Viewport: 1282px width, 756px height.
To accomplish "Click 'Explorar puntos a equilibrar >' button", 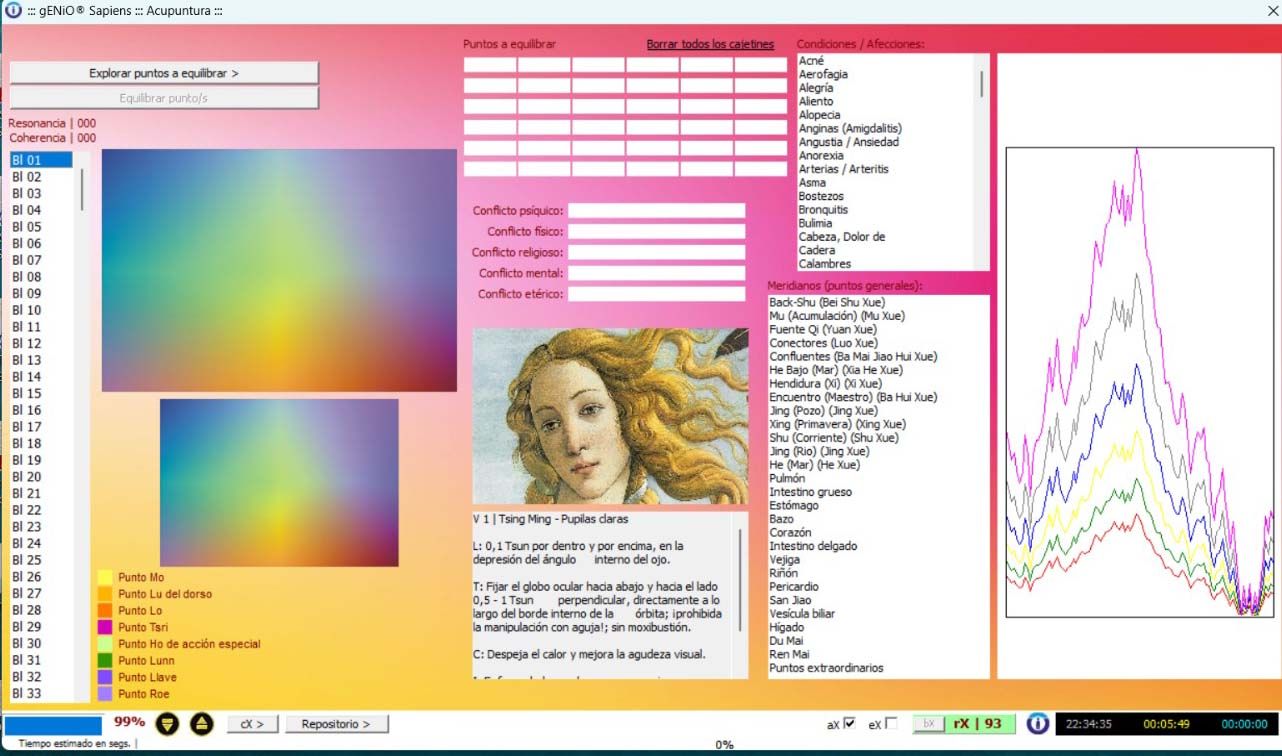I will tap(164, 73).
